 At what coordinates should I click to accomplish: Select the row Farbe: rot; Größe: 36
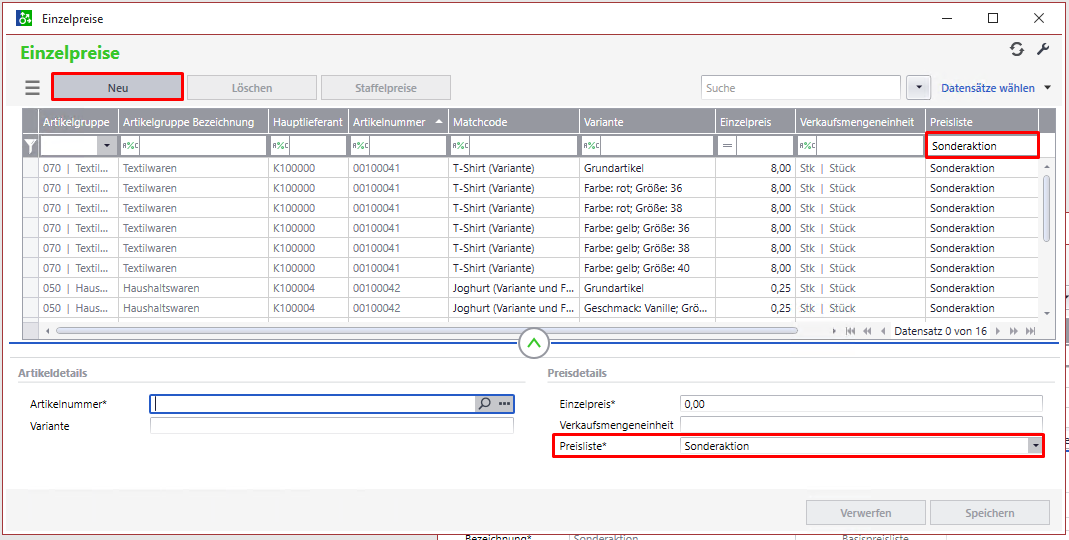point(532,188)
